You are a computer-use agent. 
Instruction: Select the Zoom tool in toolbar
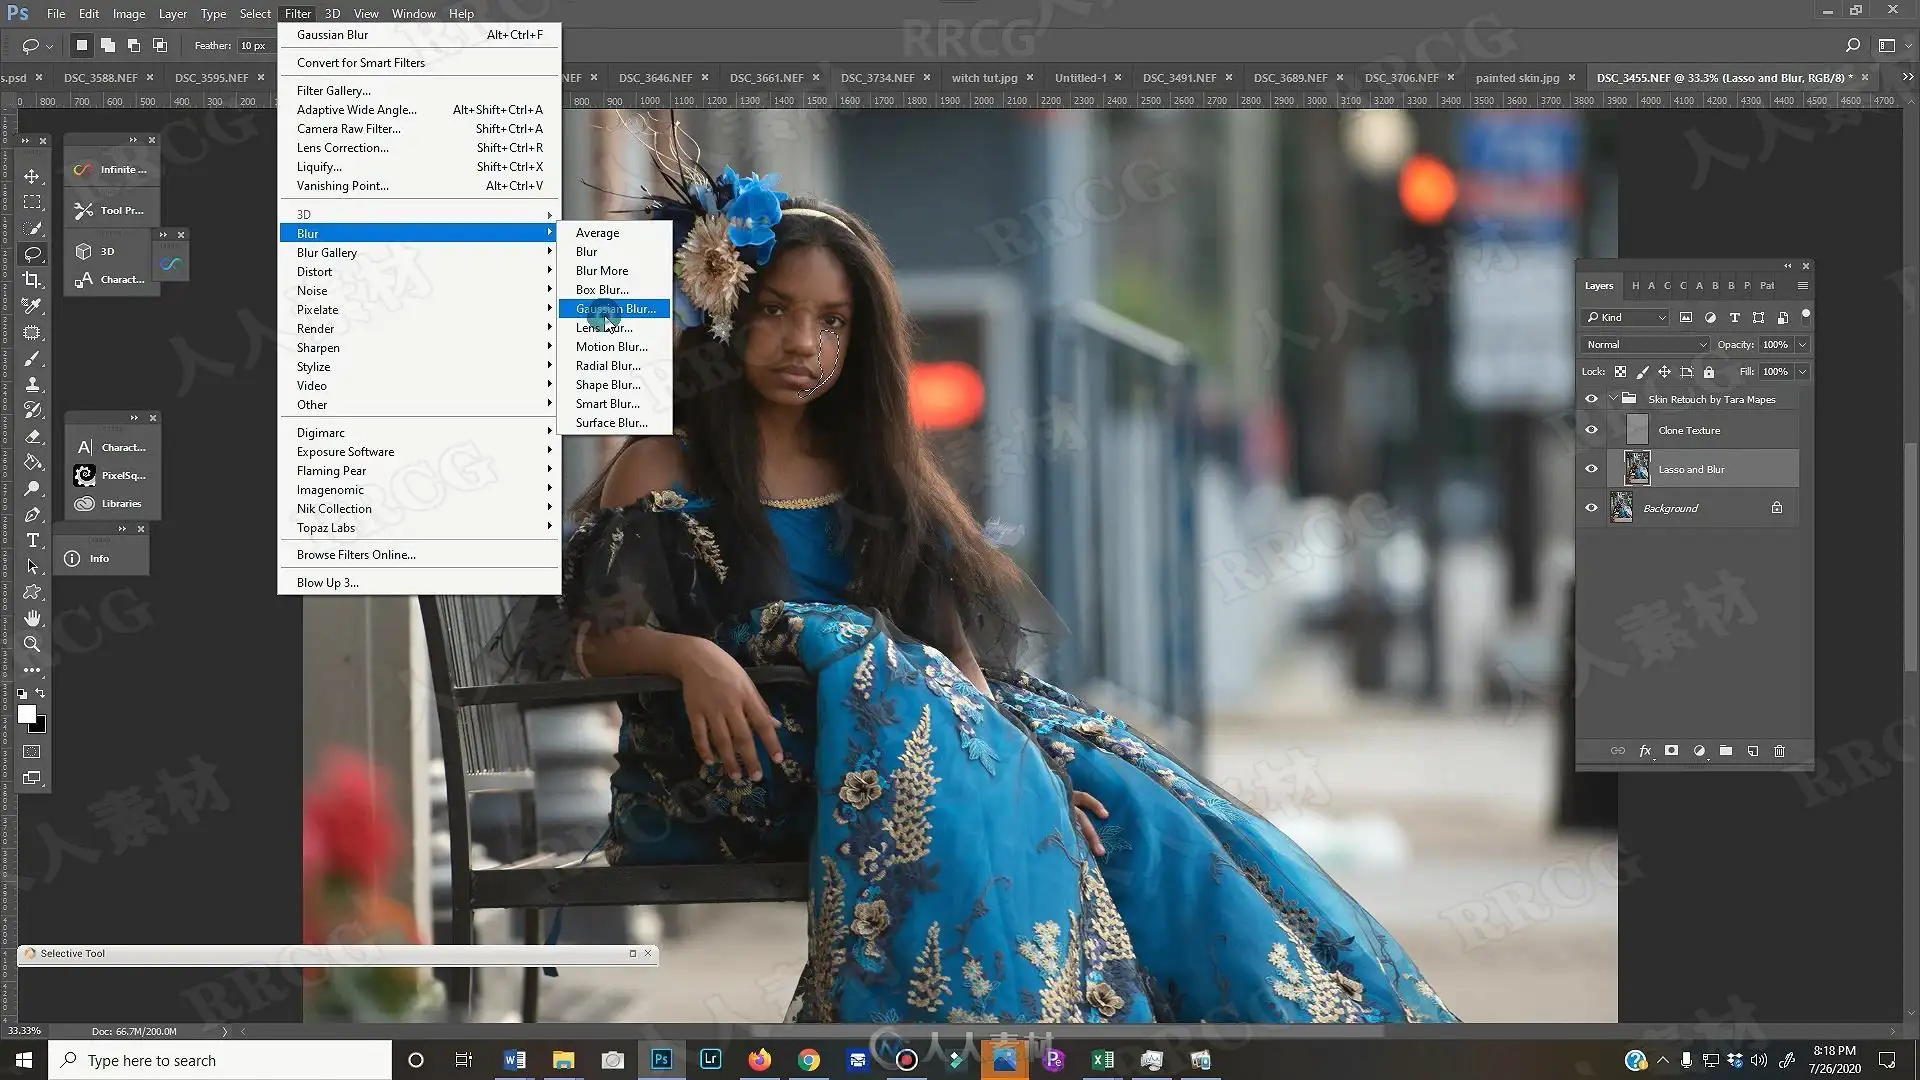coord(32,644)
